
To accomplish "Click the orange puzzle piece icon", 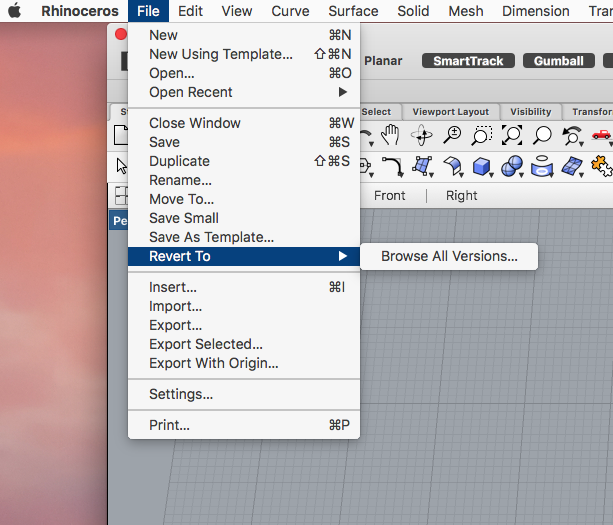I will tap(601, 166).
